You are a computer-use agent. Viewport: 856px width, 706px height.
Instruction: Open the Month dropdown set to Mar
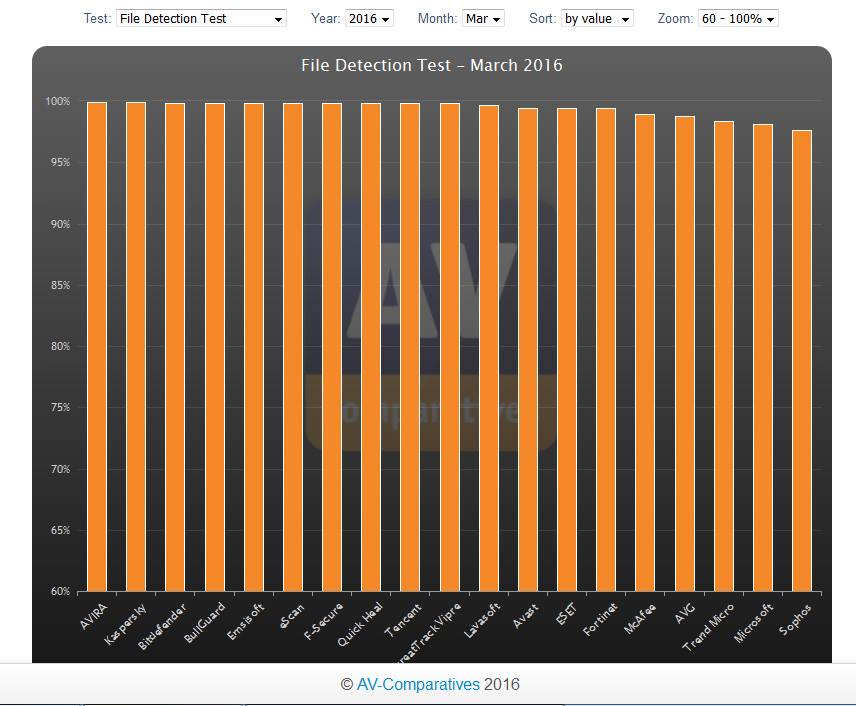483,19
